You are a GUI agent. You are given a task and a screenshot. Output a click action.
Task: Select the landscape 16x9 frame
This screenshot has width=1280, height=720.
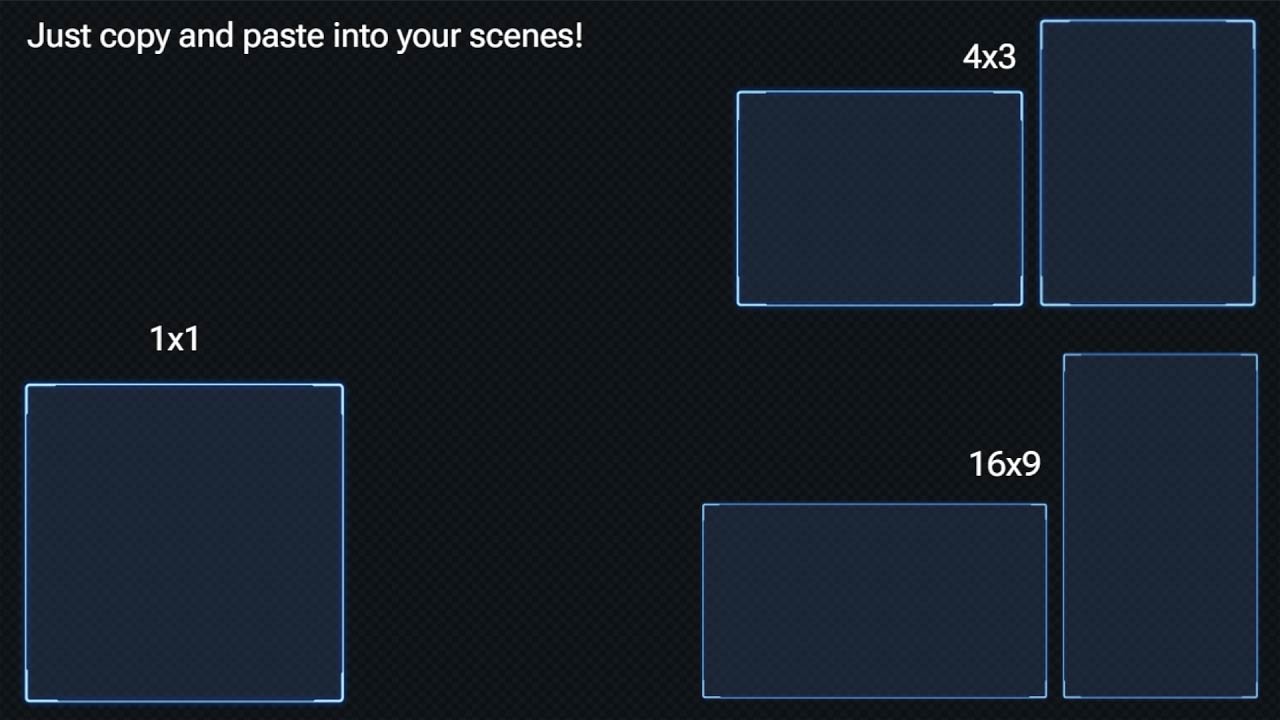875,601
